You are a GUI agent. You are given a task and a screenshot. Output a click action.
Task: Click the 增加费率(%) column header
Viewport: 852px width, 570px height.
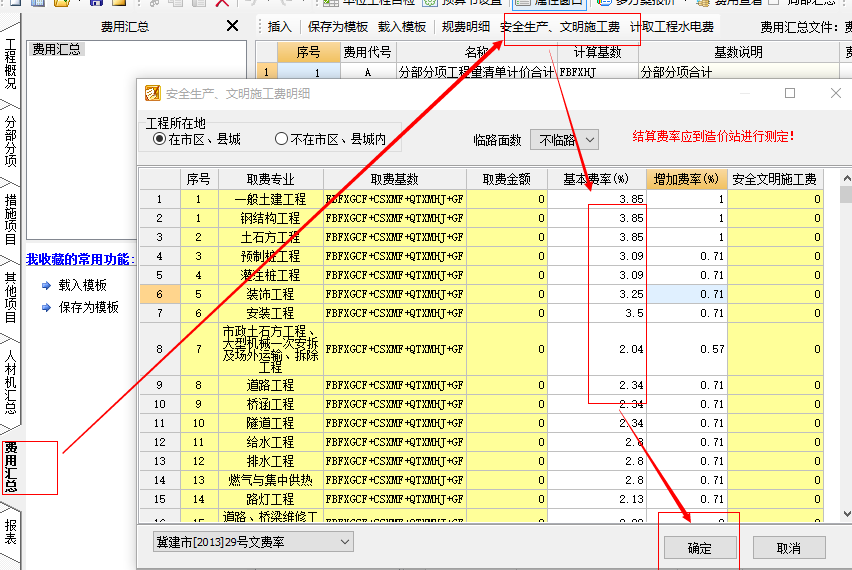[686, 179]
